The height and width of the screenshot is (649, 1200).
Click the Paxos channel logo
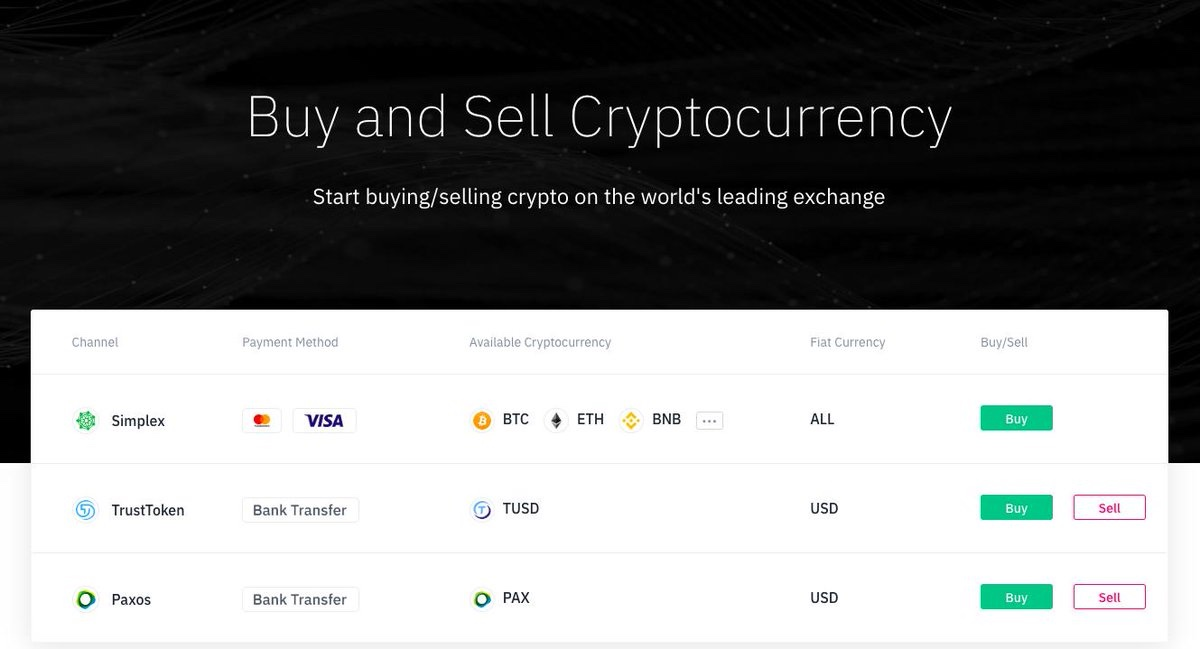pos(87,599)
